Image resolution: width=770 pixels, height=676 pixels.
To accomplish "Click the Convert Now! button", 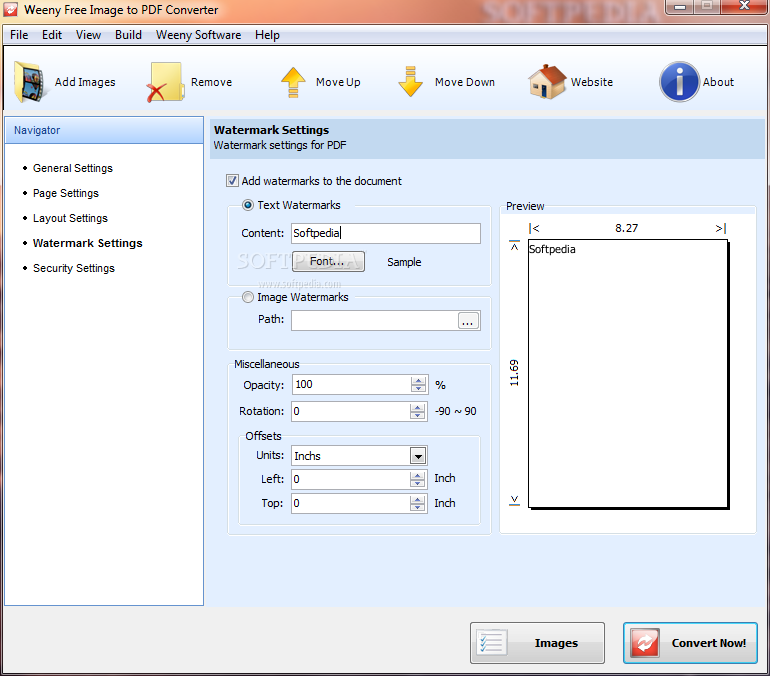I will coord(690,643).
